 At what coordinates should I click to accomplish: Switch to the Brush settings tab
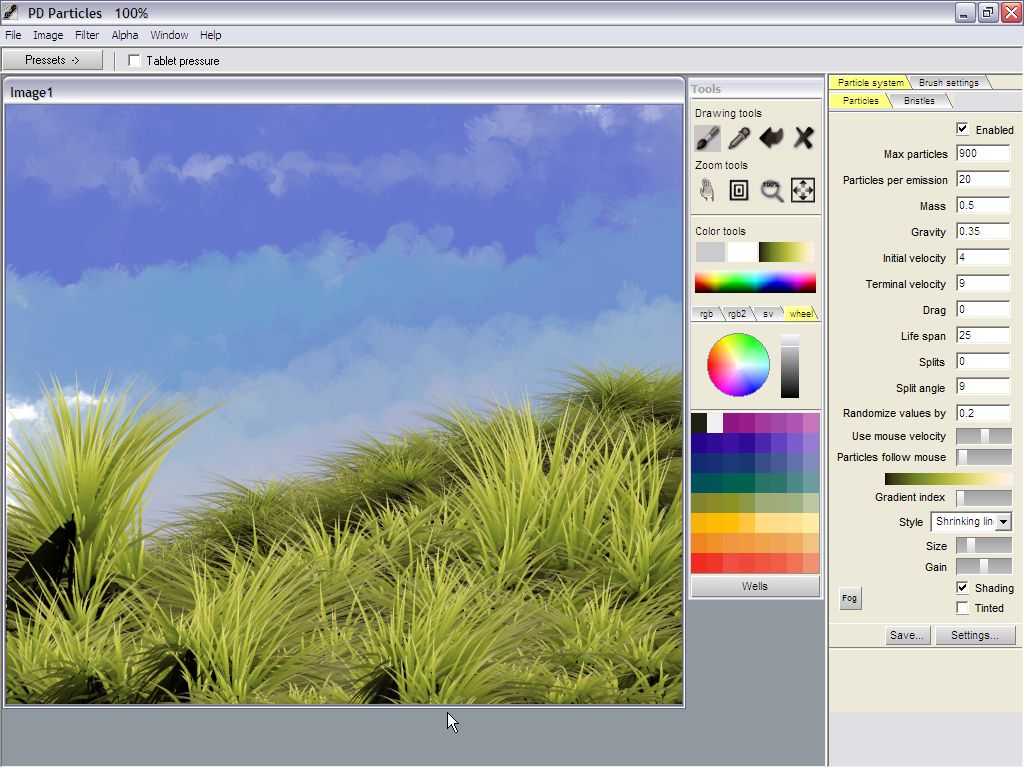tap(948, 83)
